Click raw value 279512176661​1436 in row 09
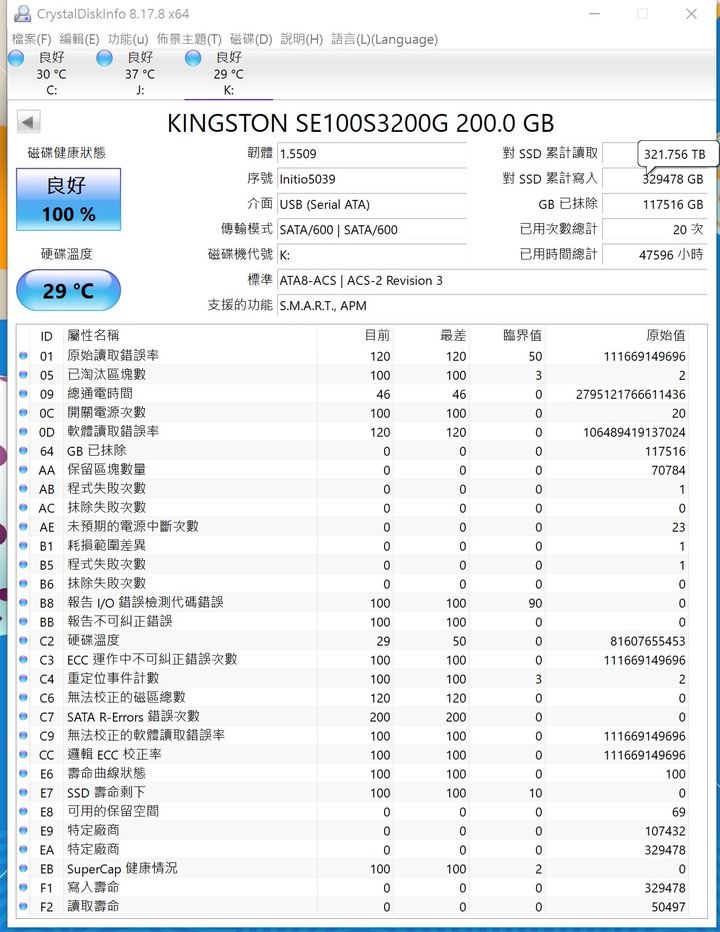The image size is (720, 932). tap(630, 394)
